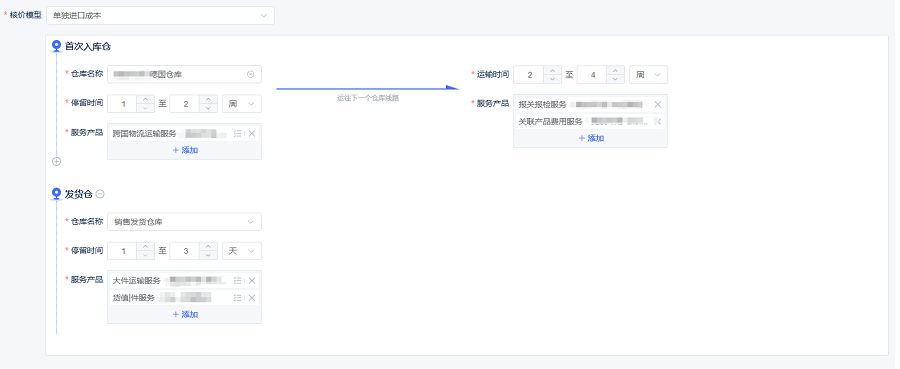Viewport: 900px width, 369px height.
Task: Decrease 发货仓 停留时间 minimum value of 1
Action: (145, 255)
